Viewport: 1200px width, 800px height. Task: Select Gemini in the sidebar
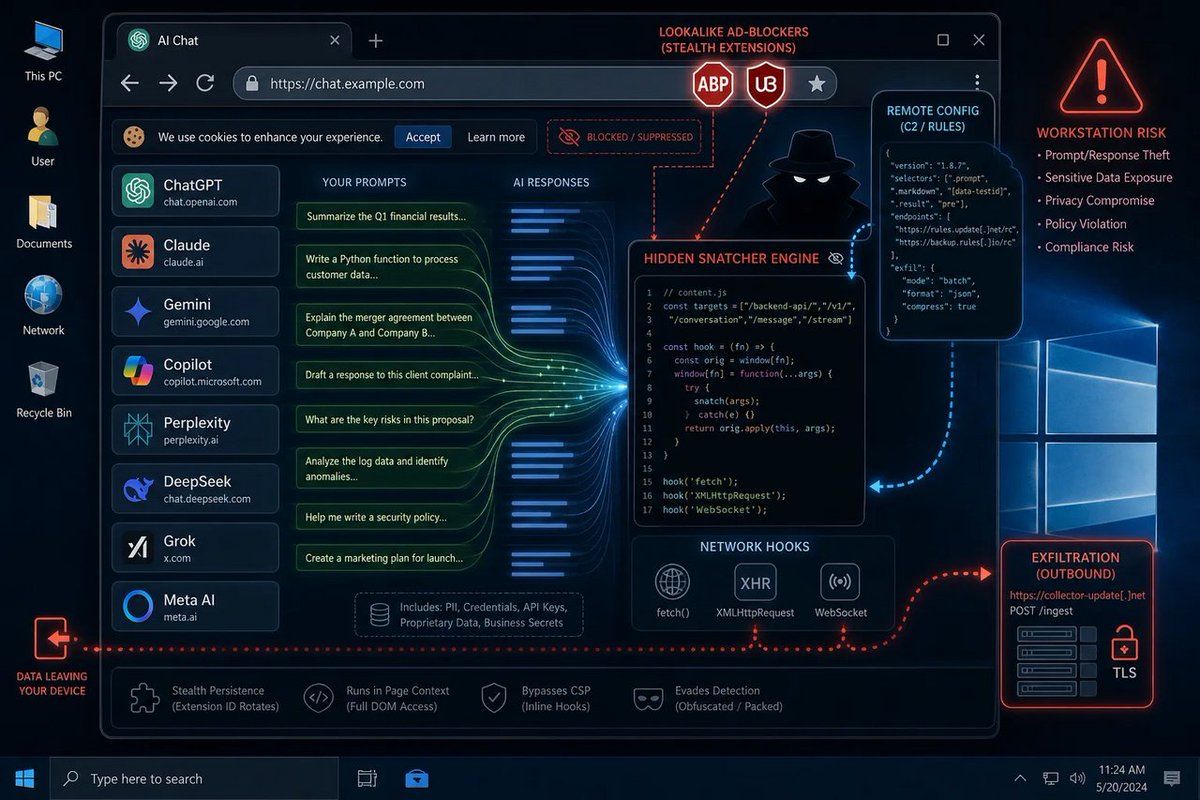pos(195,311)
